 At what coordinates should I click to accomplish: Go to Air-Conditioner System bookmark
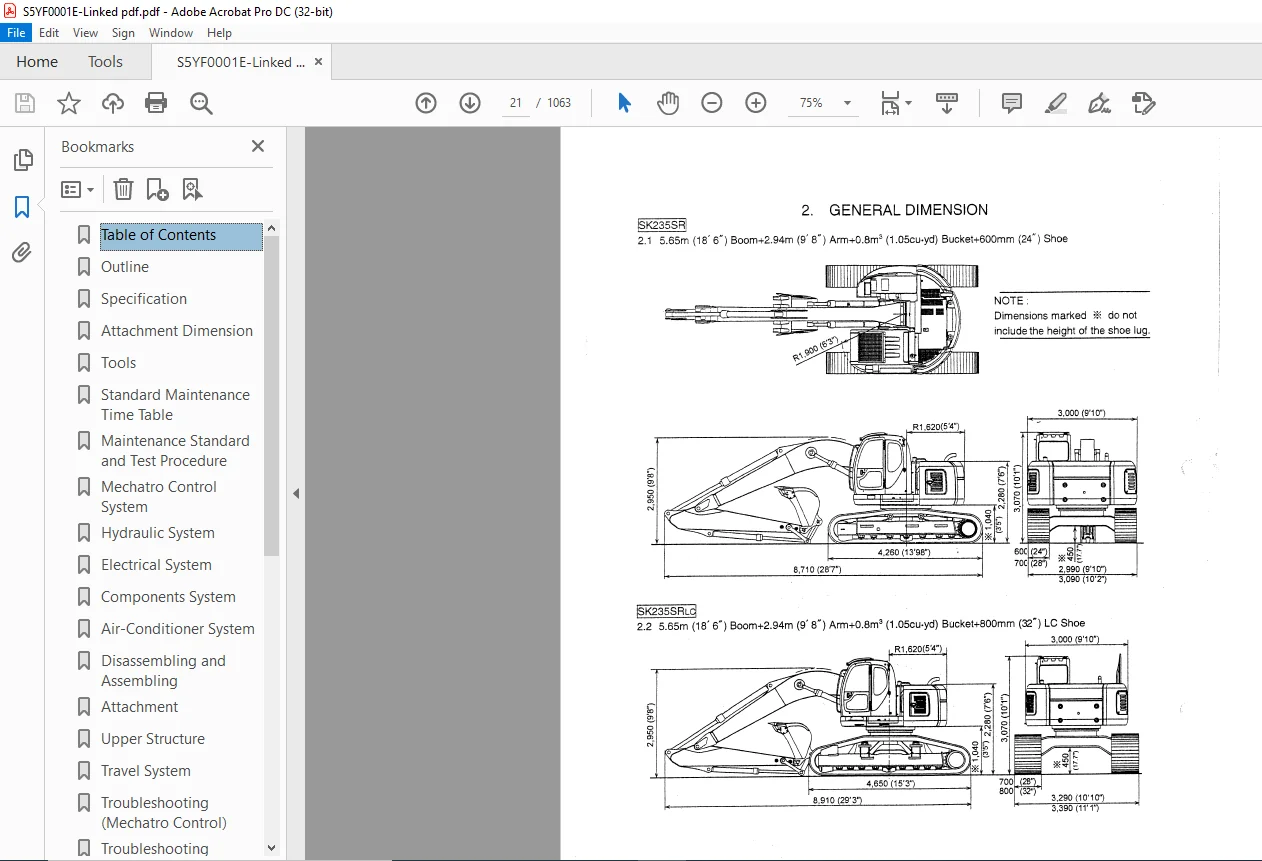[178, 629]
